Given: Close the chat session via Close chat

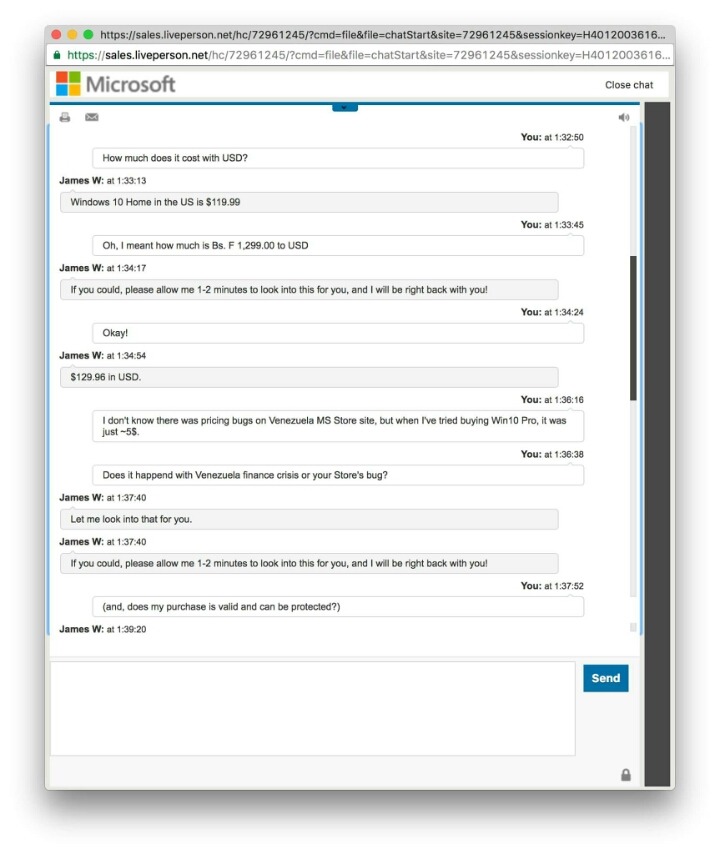Looking at the screenshot, I should pyautogui.click(x=629, y=85).
